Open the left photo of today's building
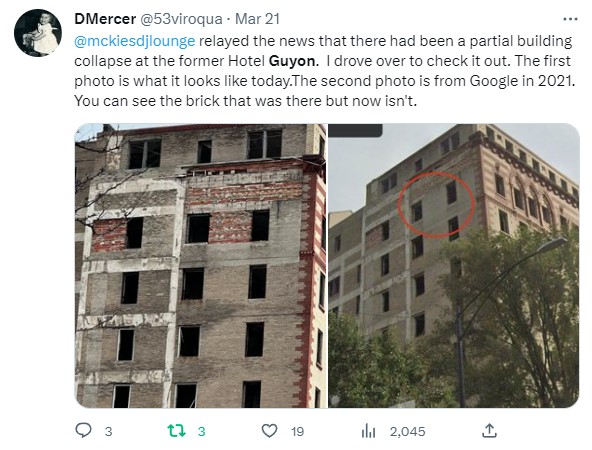The image size is (592, 450). [201, 266]
